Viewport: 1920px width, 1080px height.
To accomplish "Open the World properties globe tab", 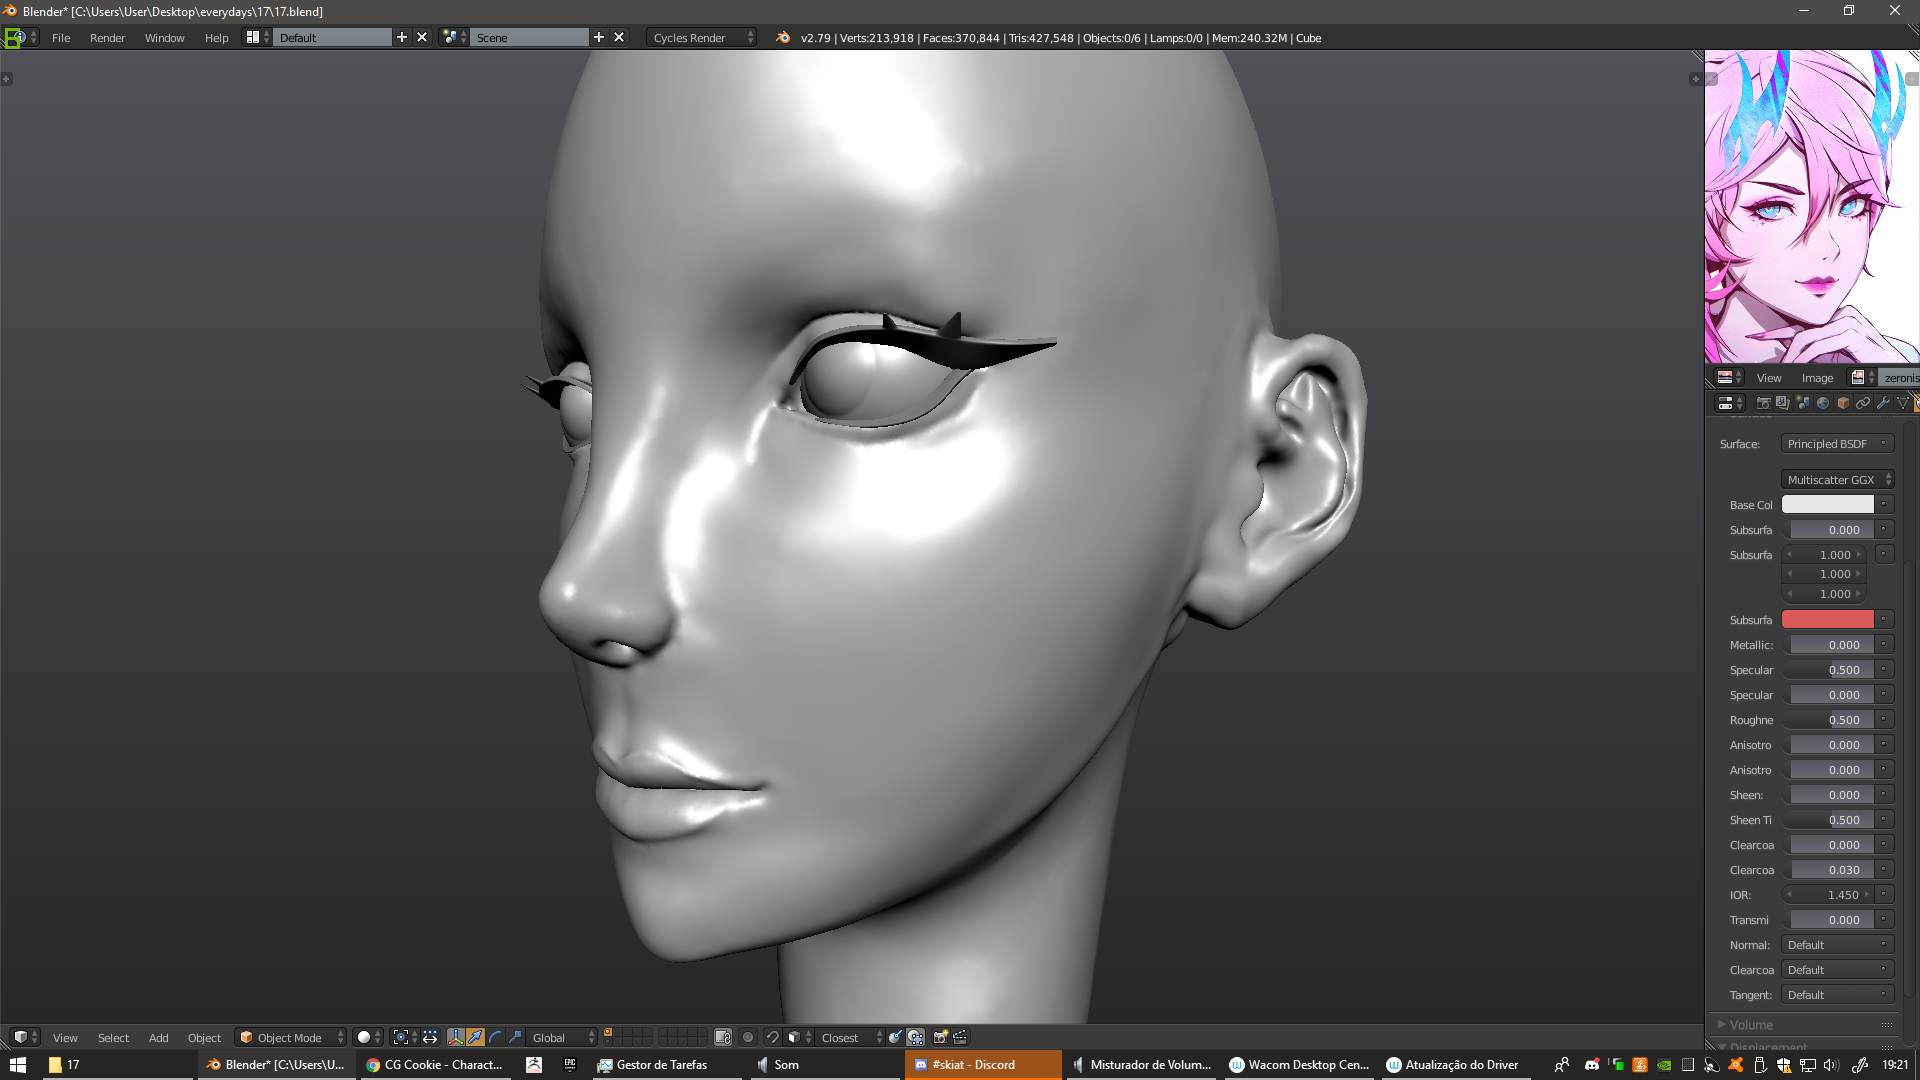I will point(1823,403).
